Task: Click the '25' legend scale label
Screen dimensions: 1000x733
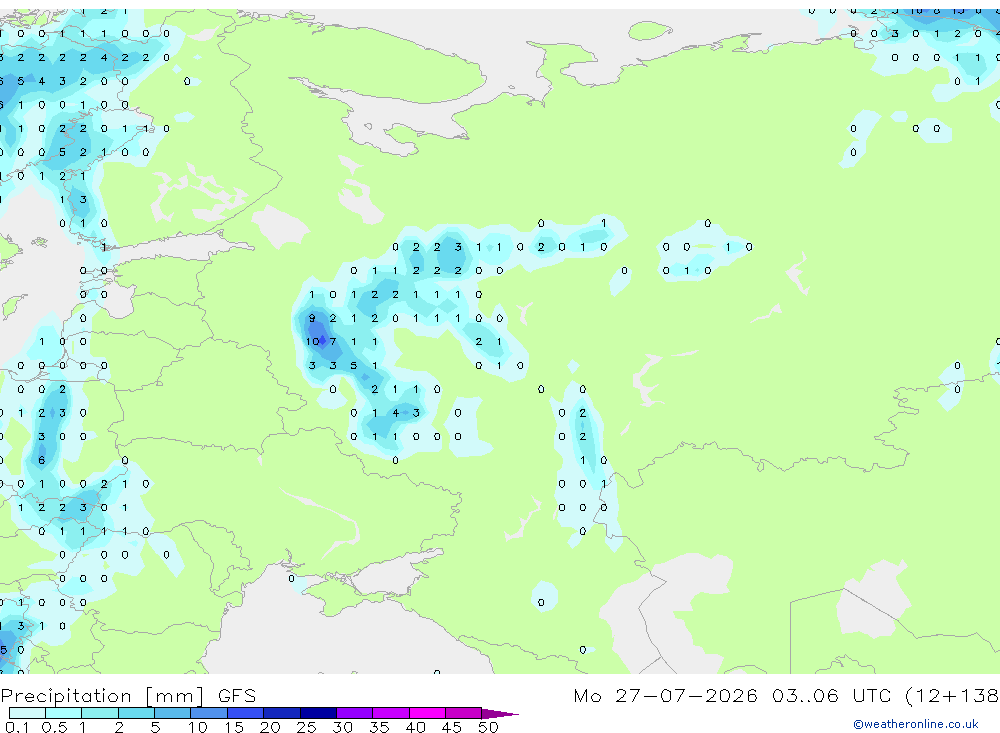Action: point(306,727)
